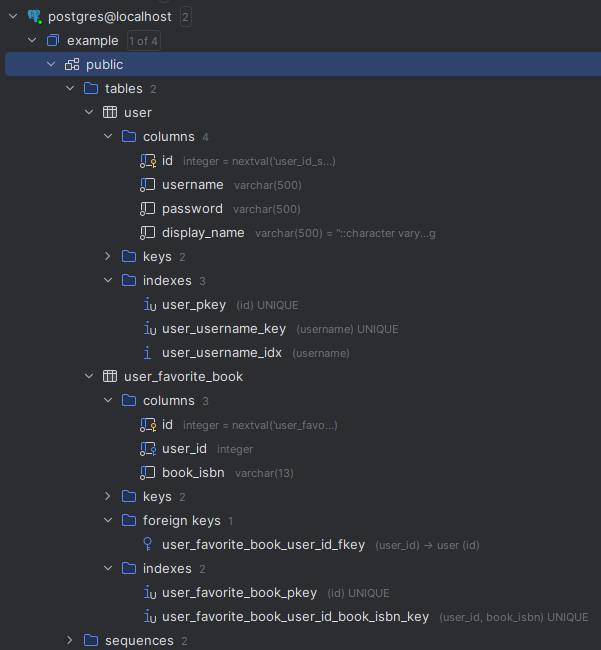This screenshot has height=650, width=601.
Task: Click the PostgreSQL elephant datasource icon
Action: click(x=34, y=17)
